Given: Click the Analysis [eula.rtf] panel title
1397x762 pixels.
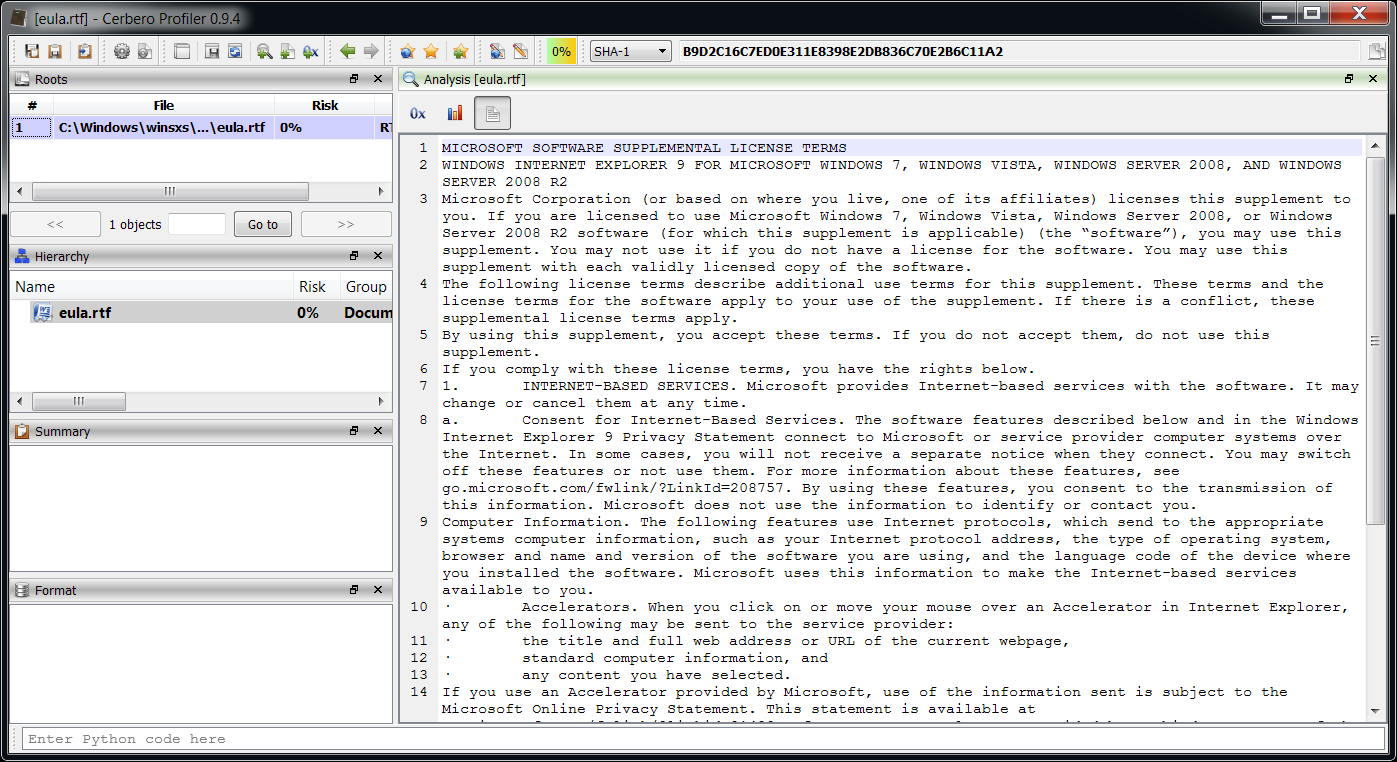Looking at the screenshot, I should 474,79.
